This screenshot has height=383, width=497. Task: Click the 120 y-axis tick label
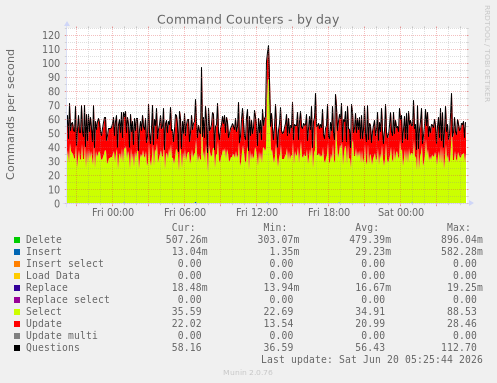point(51,35)
